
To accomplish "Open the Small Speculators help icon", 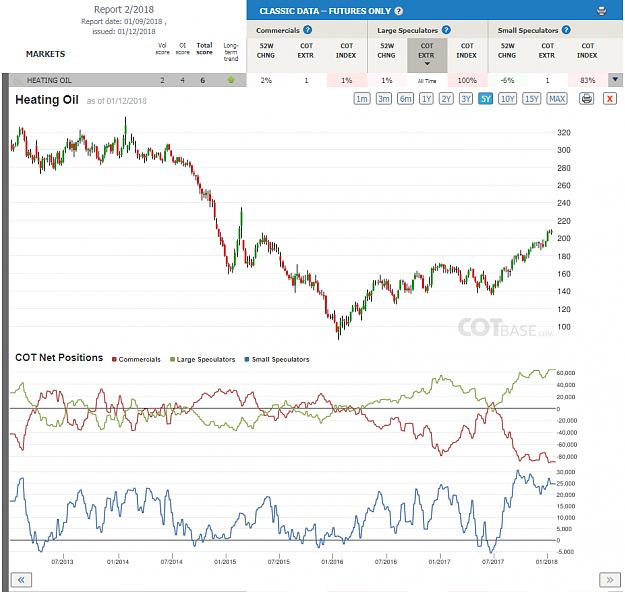I will point(566,30).
